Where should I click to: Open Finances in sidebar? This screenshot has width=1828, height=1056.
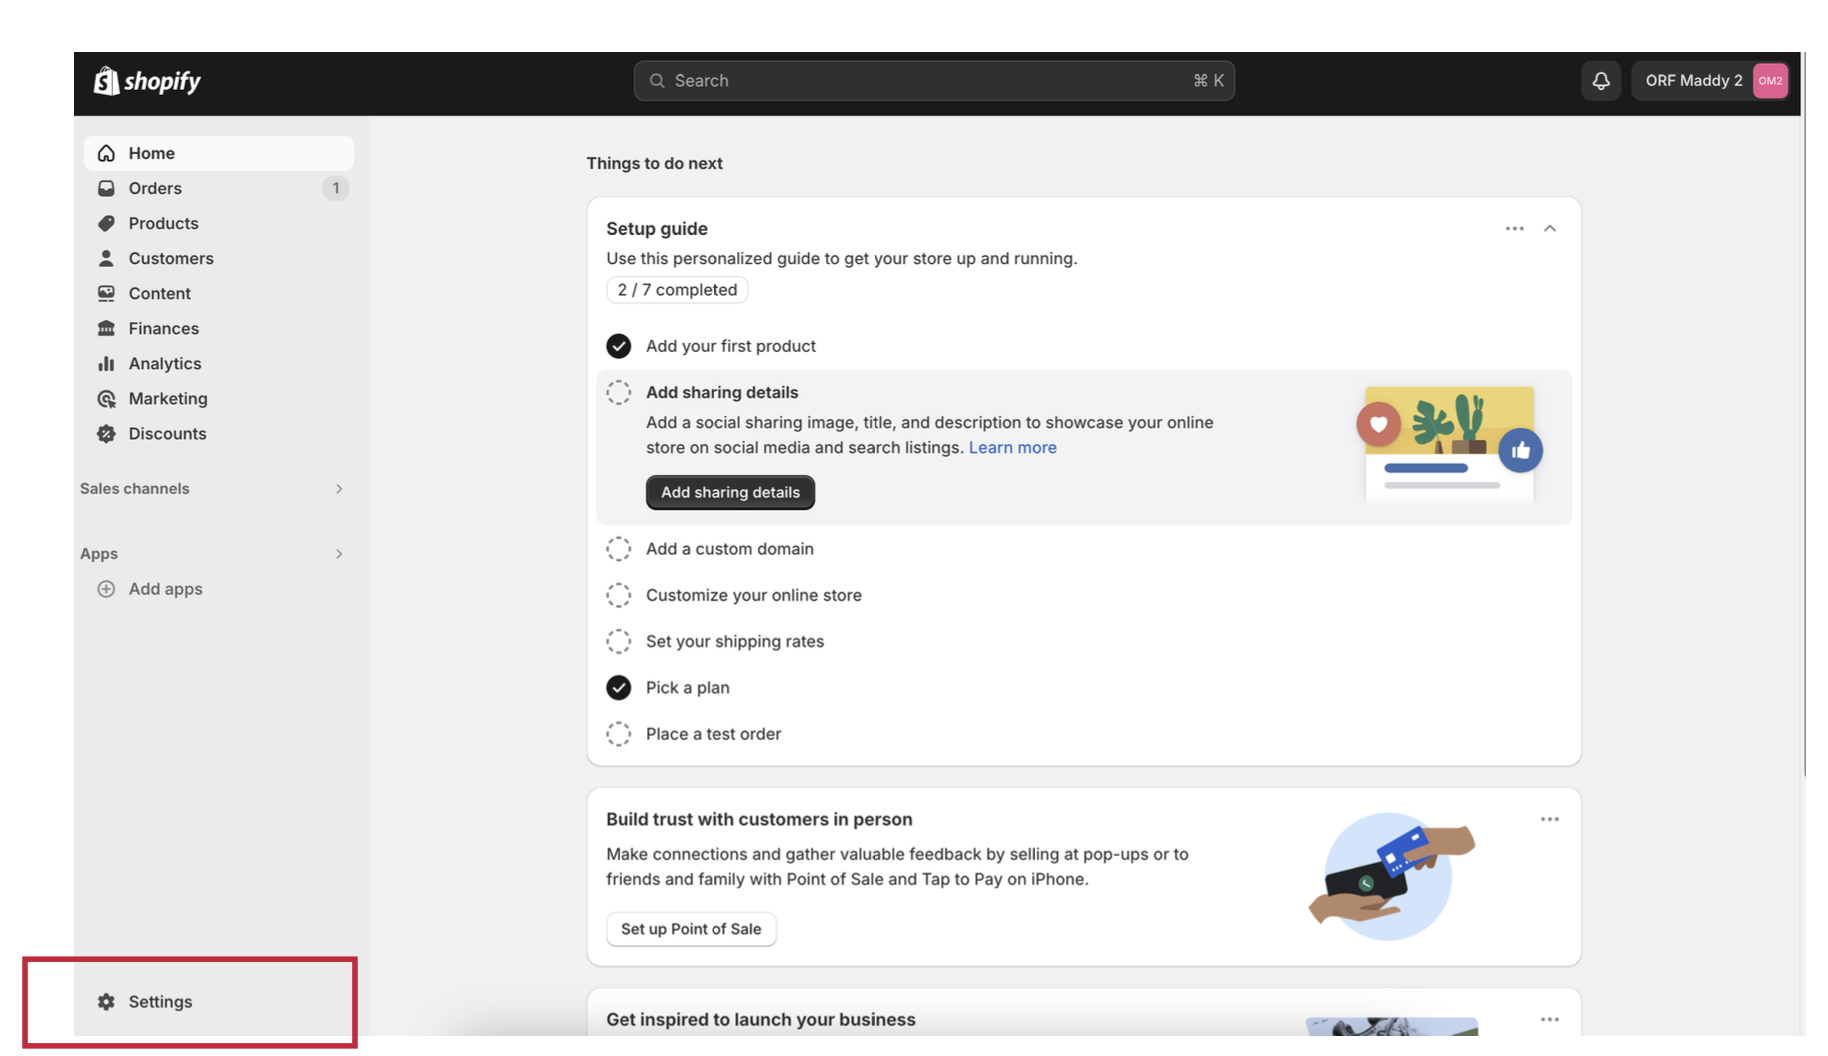(218, 328)
